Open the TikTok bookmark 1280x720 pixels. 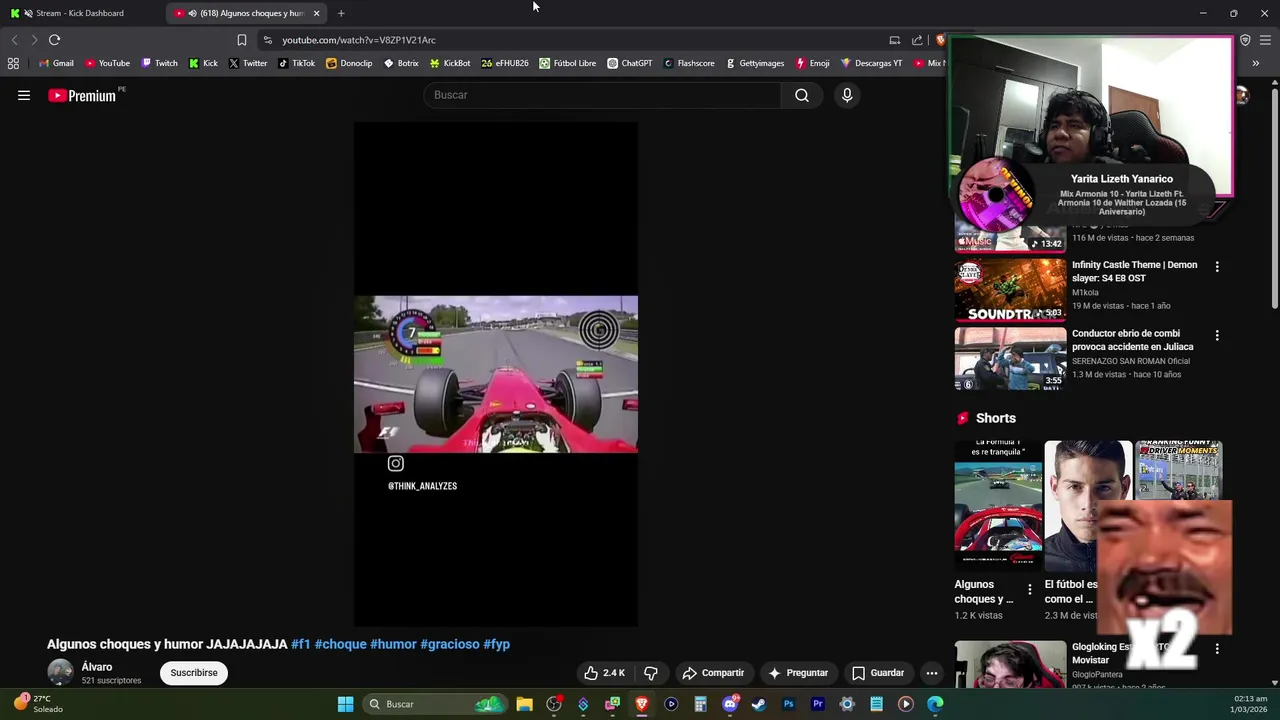297,63
